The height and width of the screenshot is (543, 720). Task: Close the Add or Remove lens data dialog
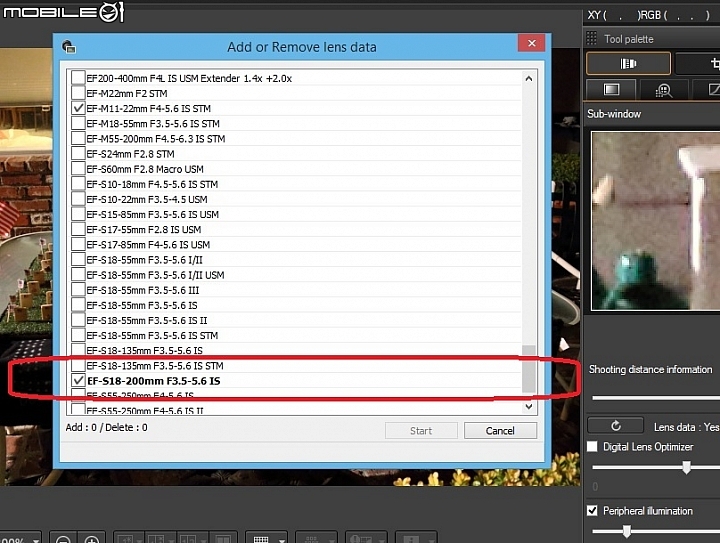click(531, 43)
